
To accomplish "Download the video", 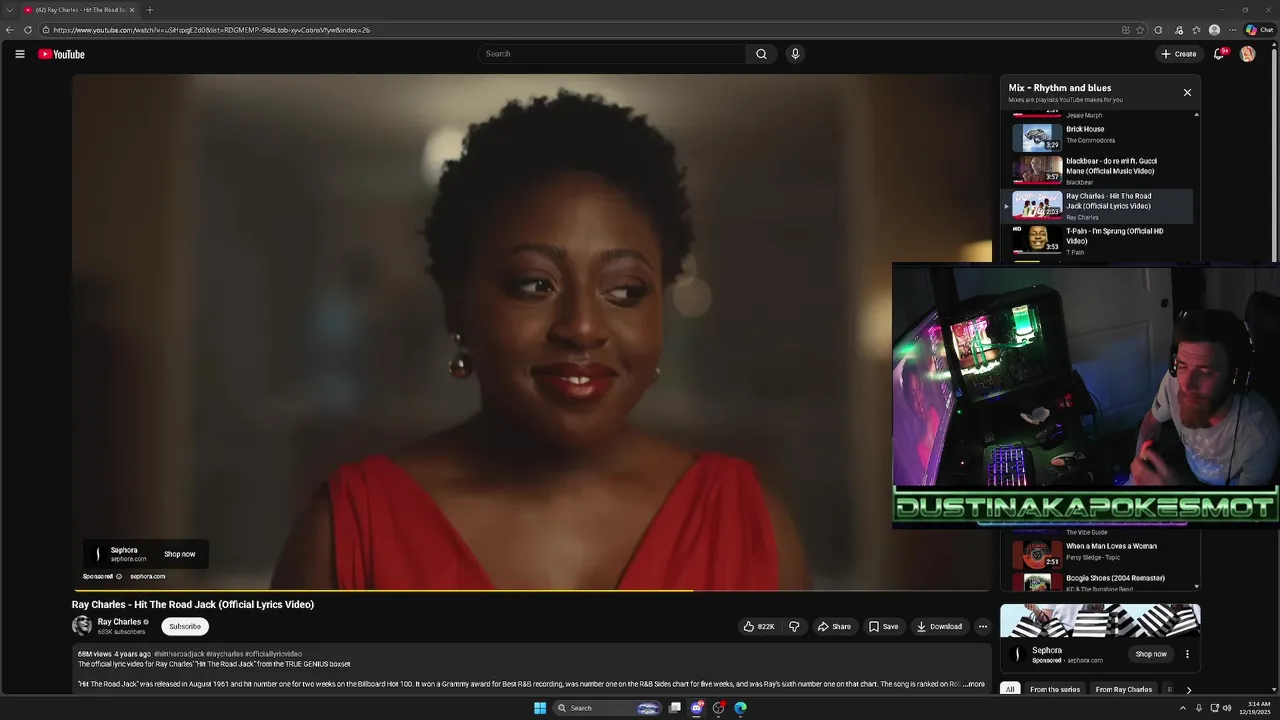I will pos(939,626).
